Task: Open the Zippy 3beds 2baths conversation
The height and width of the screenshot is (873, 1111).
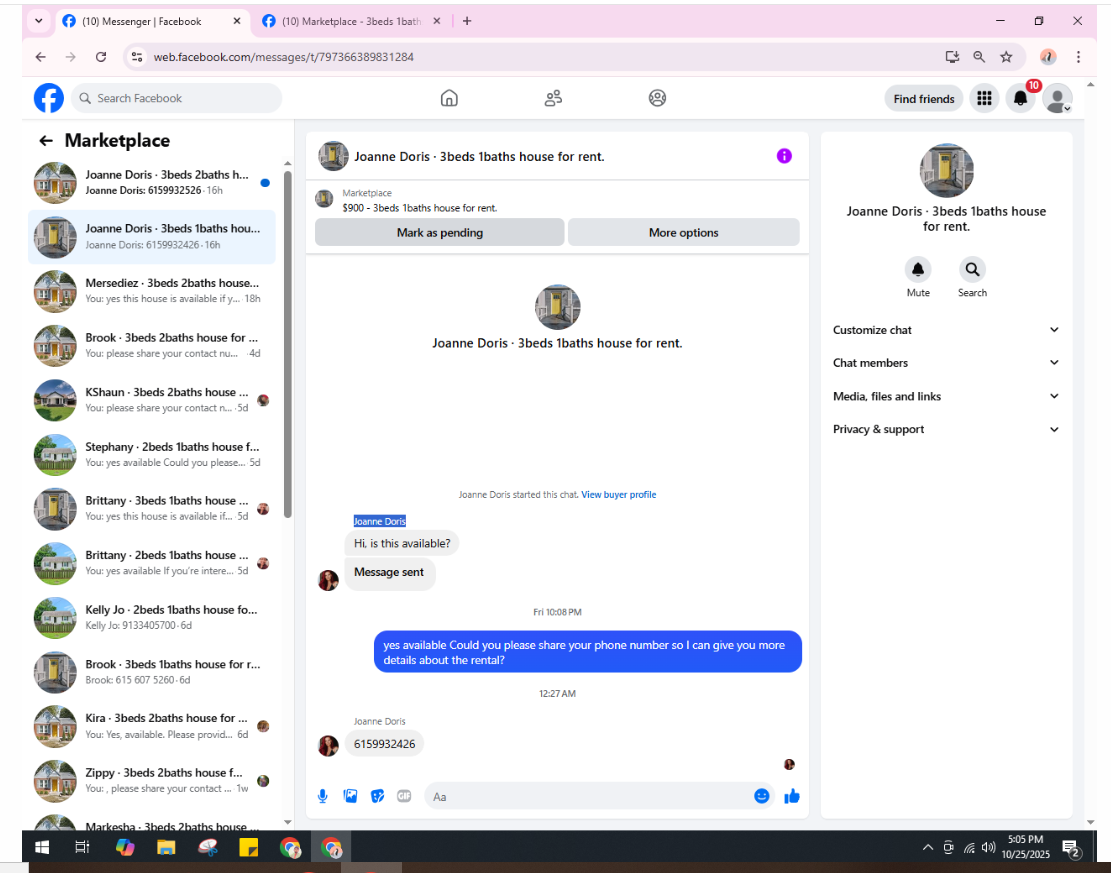Action: point(152,780)
